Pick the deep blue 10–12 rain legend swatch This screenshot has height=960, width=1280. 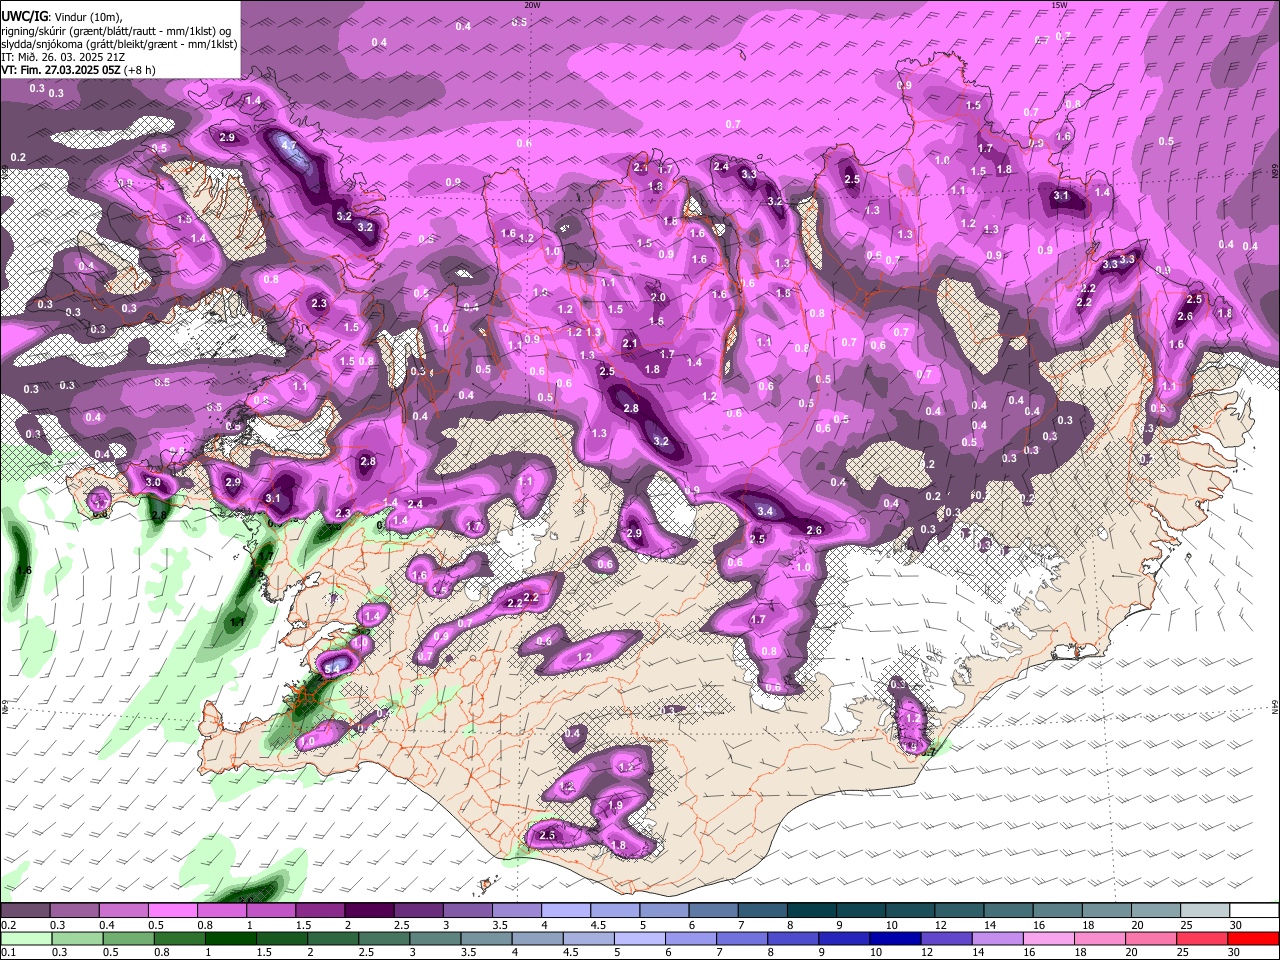pyautogui.click(x=894, y=938)
